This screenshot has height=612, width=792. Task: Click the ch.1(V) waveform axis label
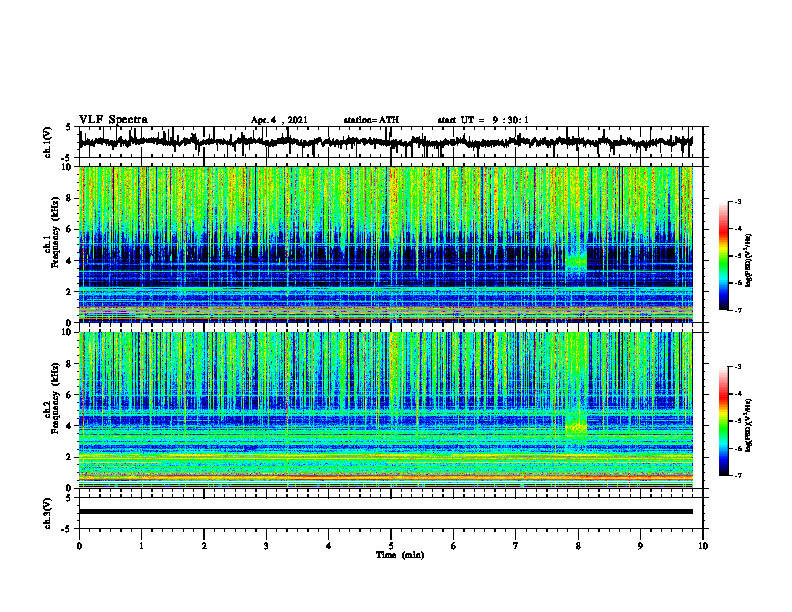tap(48, 142)
